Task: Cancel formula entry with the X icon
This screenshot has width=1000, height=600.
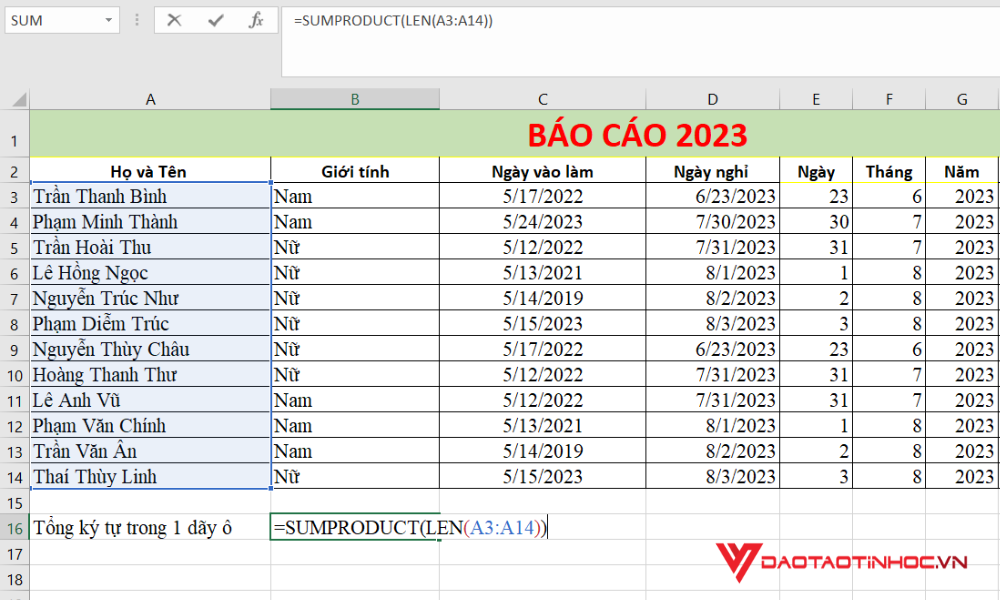Action: point(172,20)
